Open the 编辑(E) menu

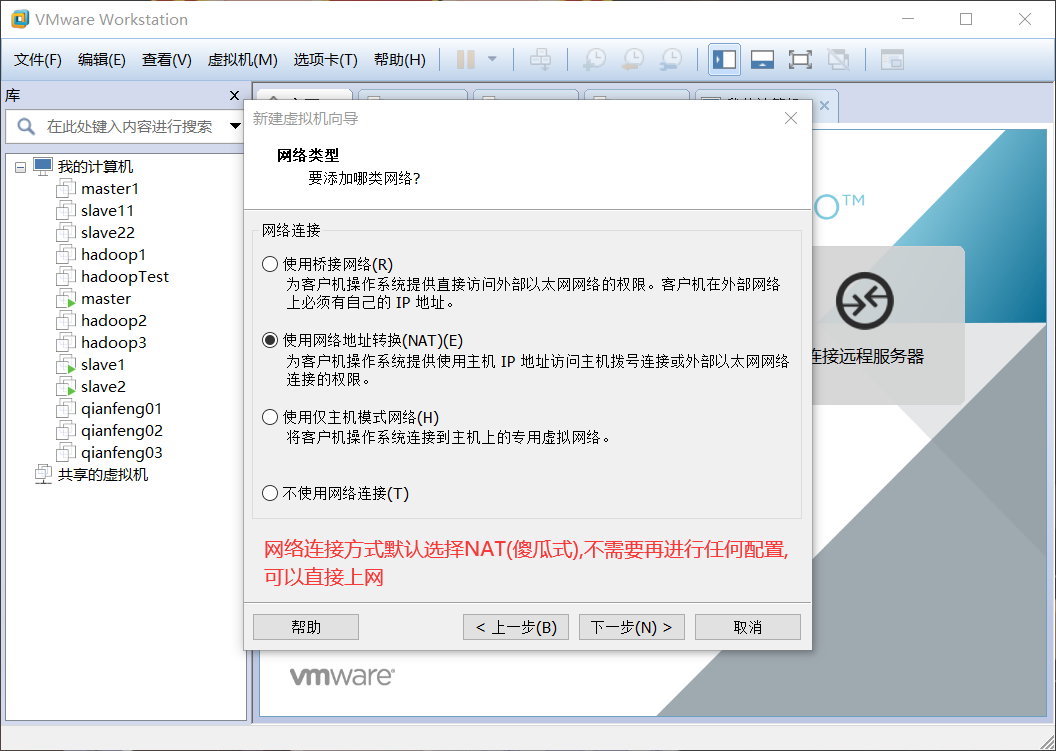click(x=102, y=60)
